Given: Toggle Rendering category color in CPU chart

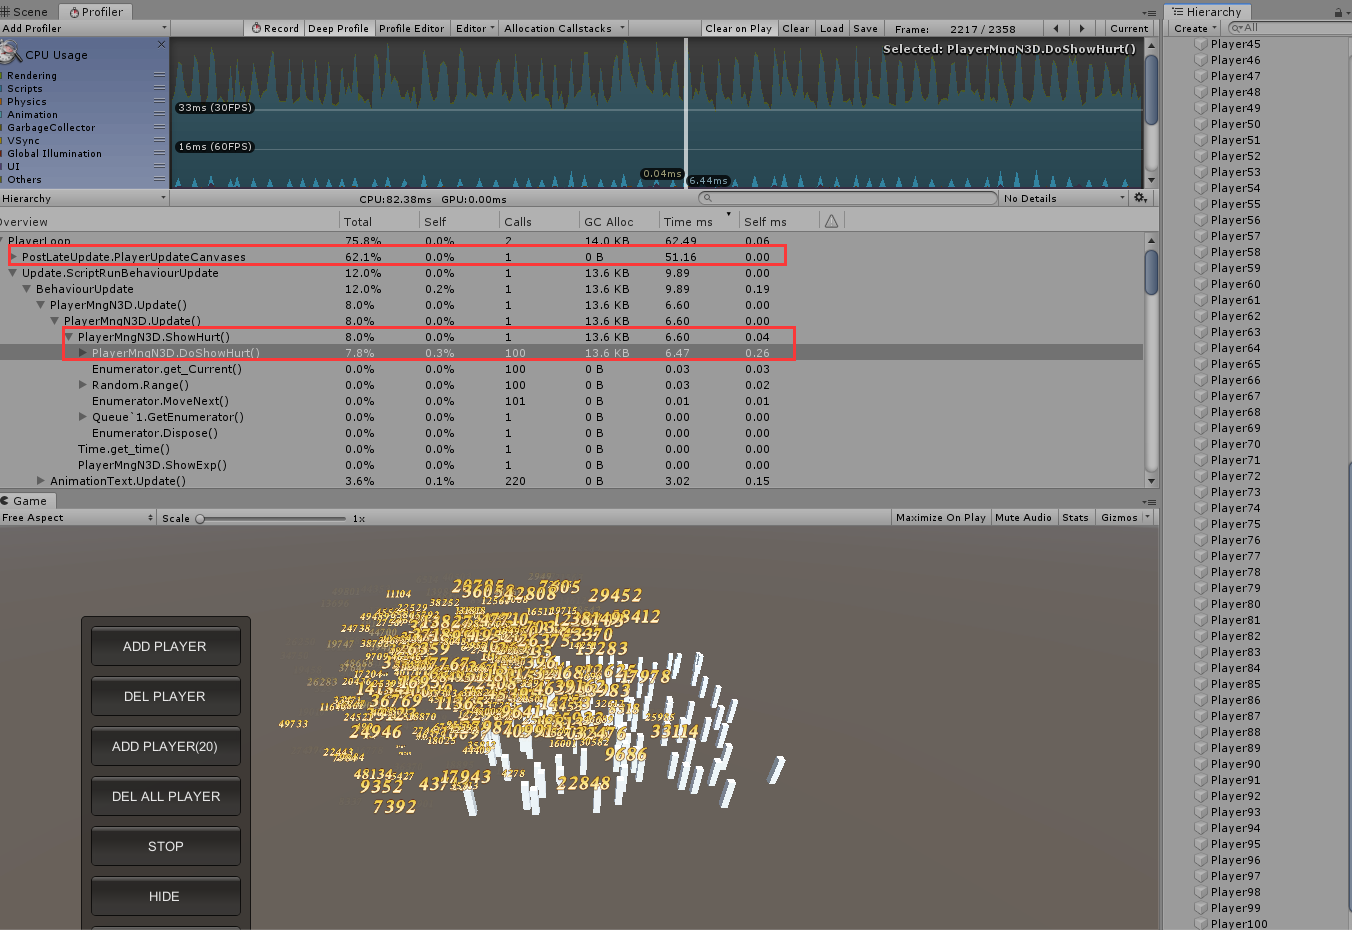Looking at the screenshot, I should 2,76.
